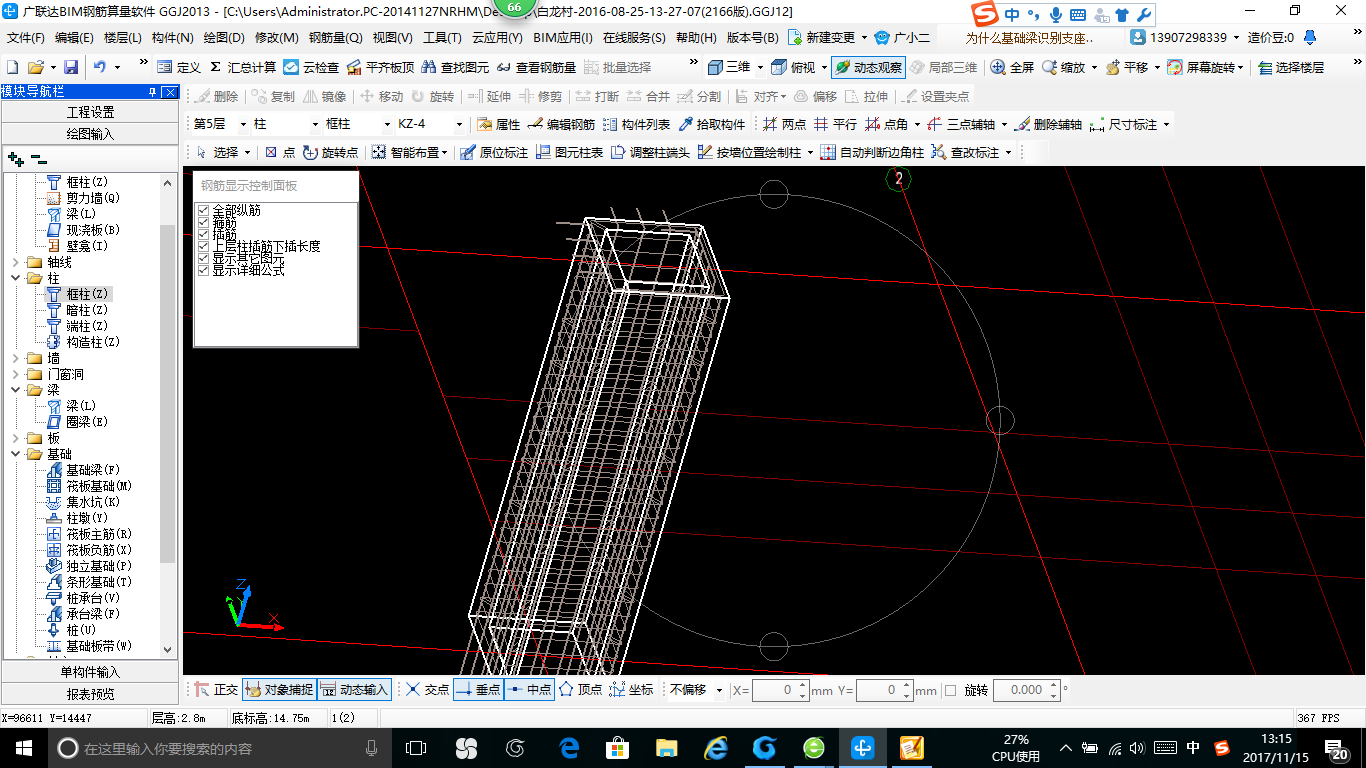The width and height of the screenshot is (1366, 768).
Task: Toggle 中点 midpoint snap
Action: [x=529, y=690]
